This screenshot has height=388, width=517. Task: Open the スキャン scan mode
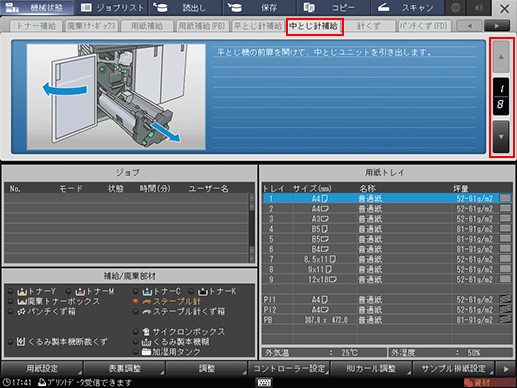pyautogui.click(x=408, y=7)
